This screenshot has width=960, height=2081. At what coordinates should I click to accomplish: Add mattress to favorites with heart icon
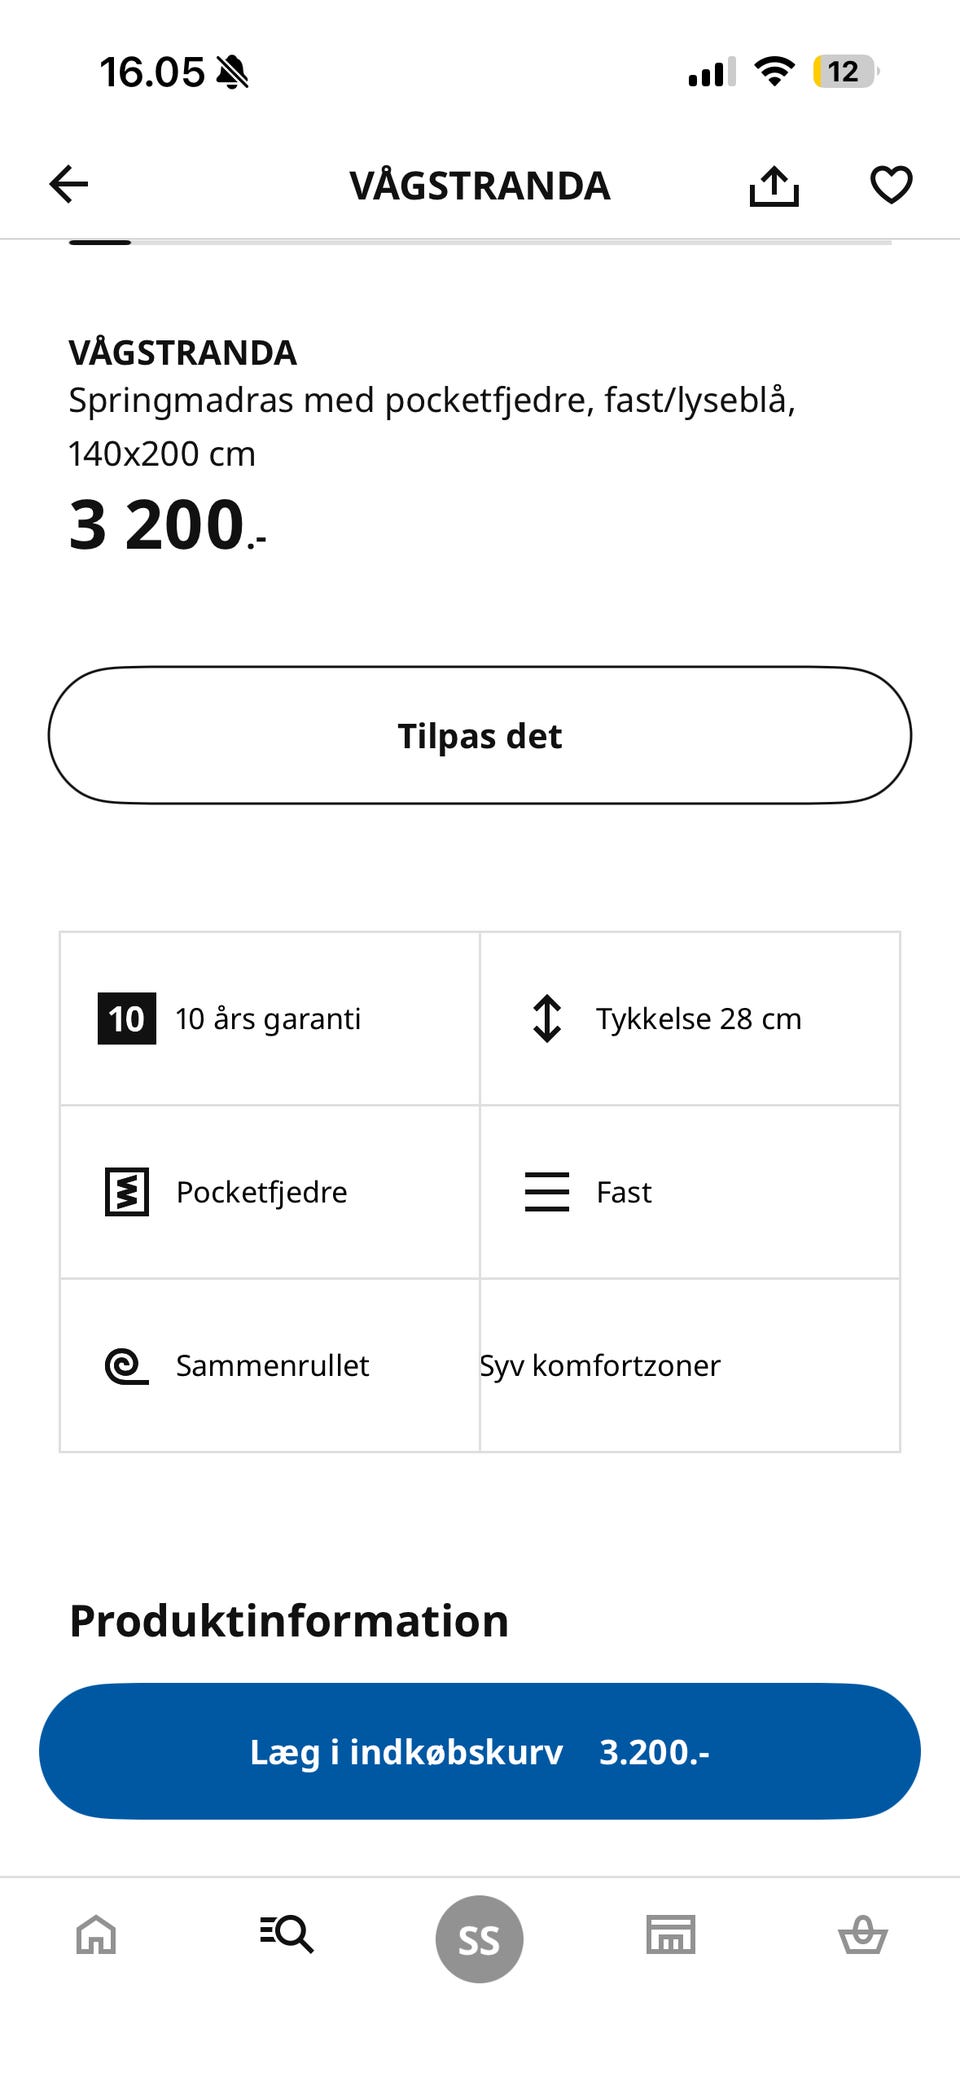pos(890,185)
